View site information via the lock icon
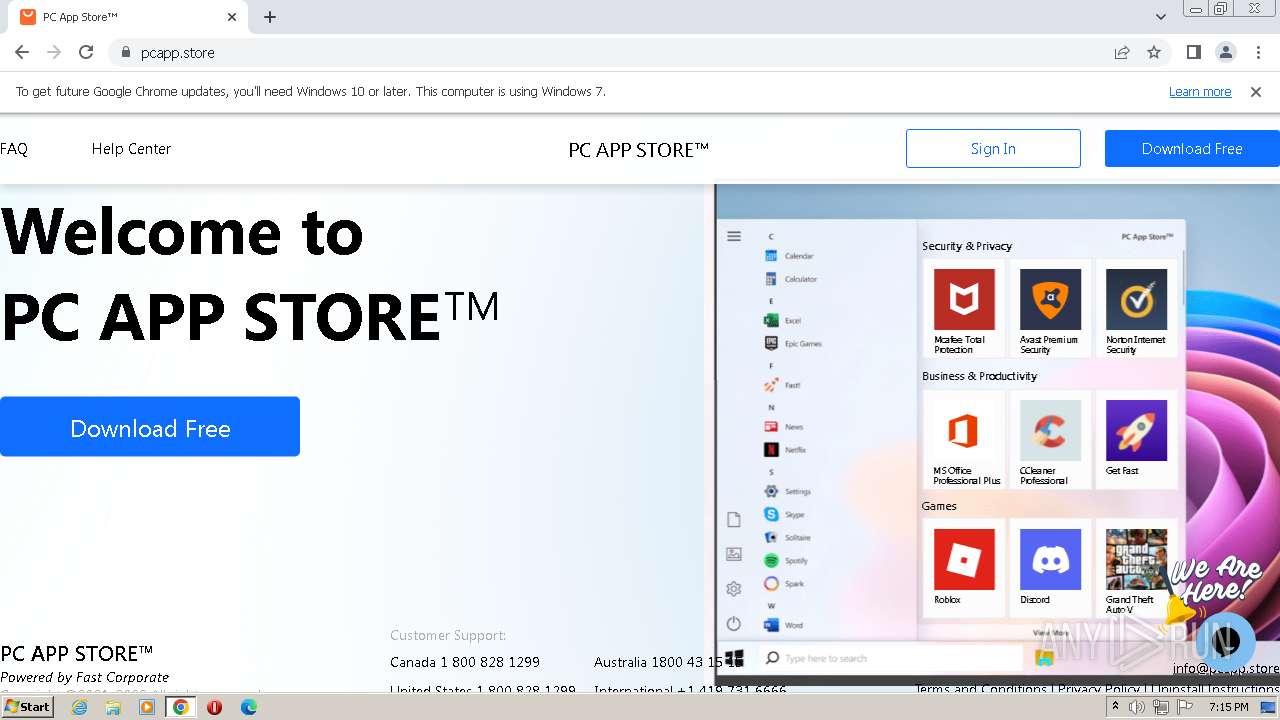This screenshot has height=720, width=1280. tap(125, 52)
